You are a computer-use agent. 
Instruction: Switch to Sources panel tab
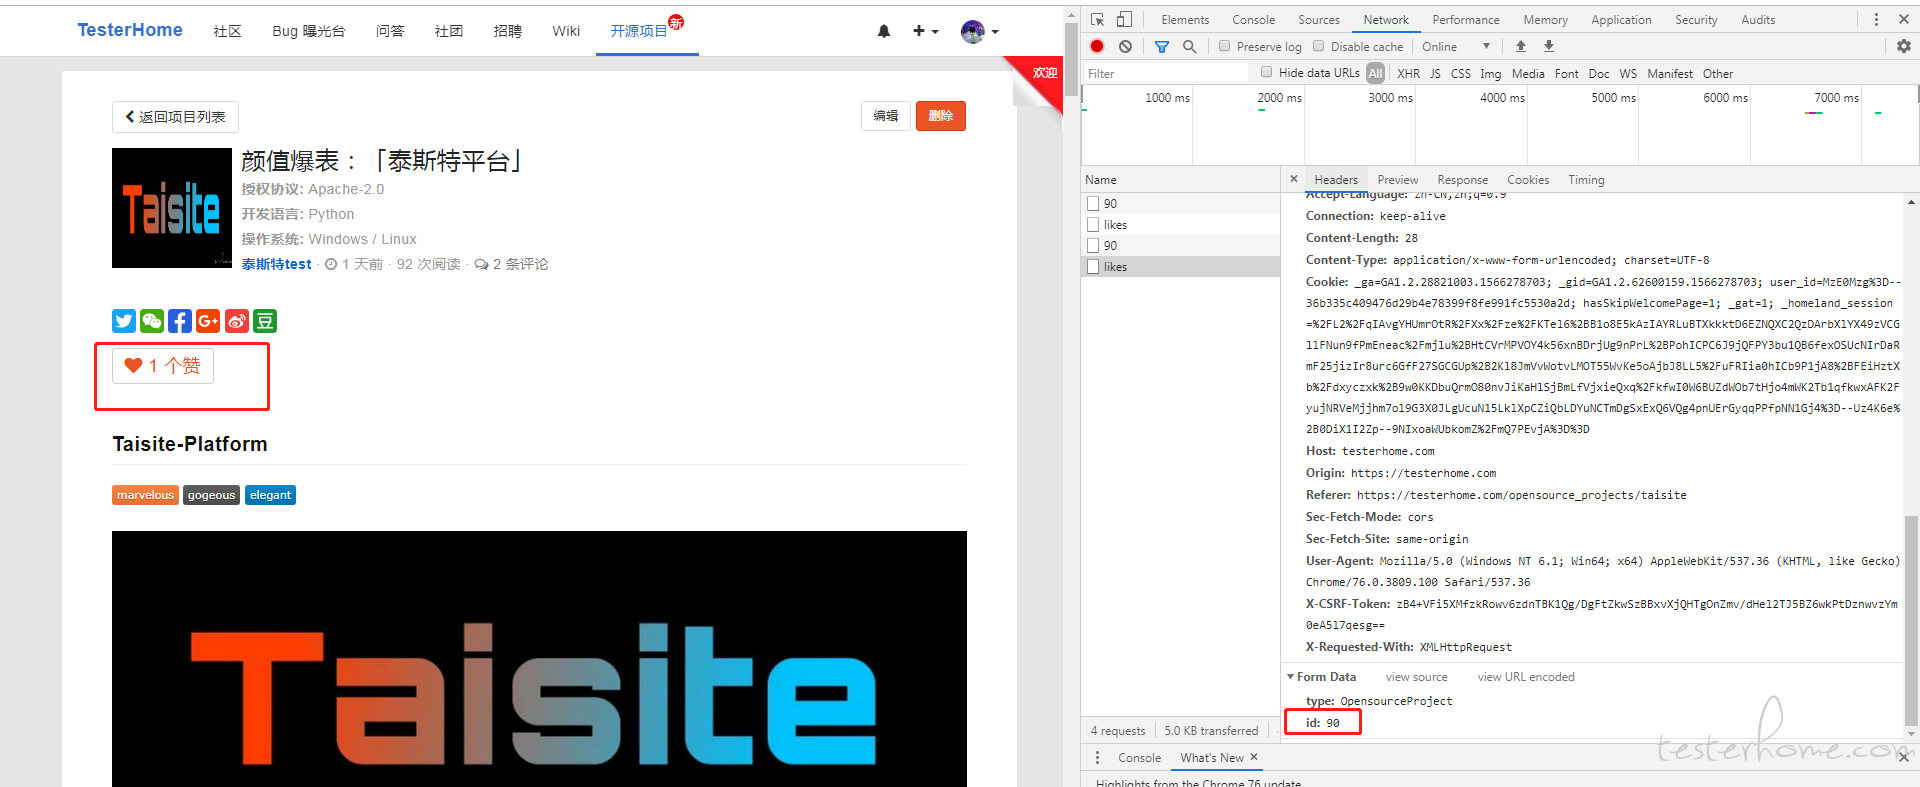pos(1319,20)
